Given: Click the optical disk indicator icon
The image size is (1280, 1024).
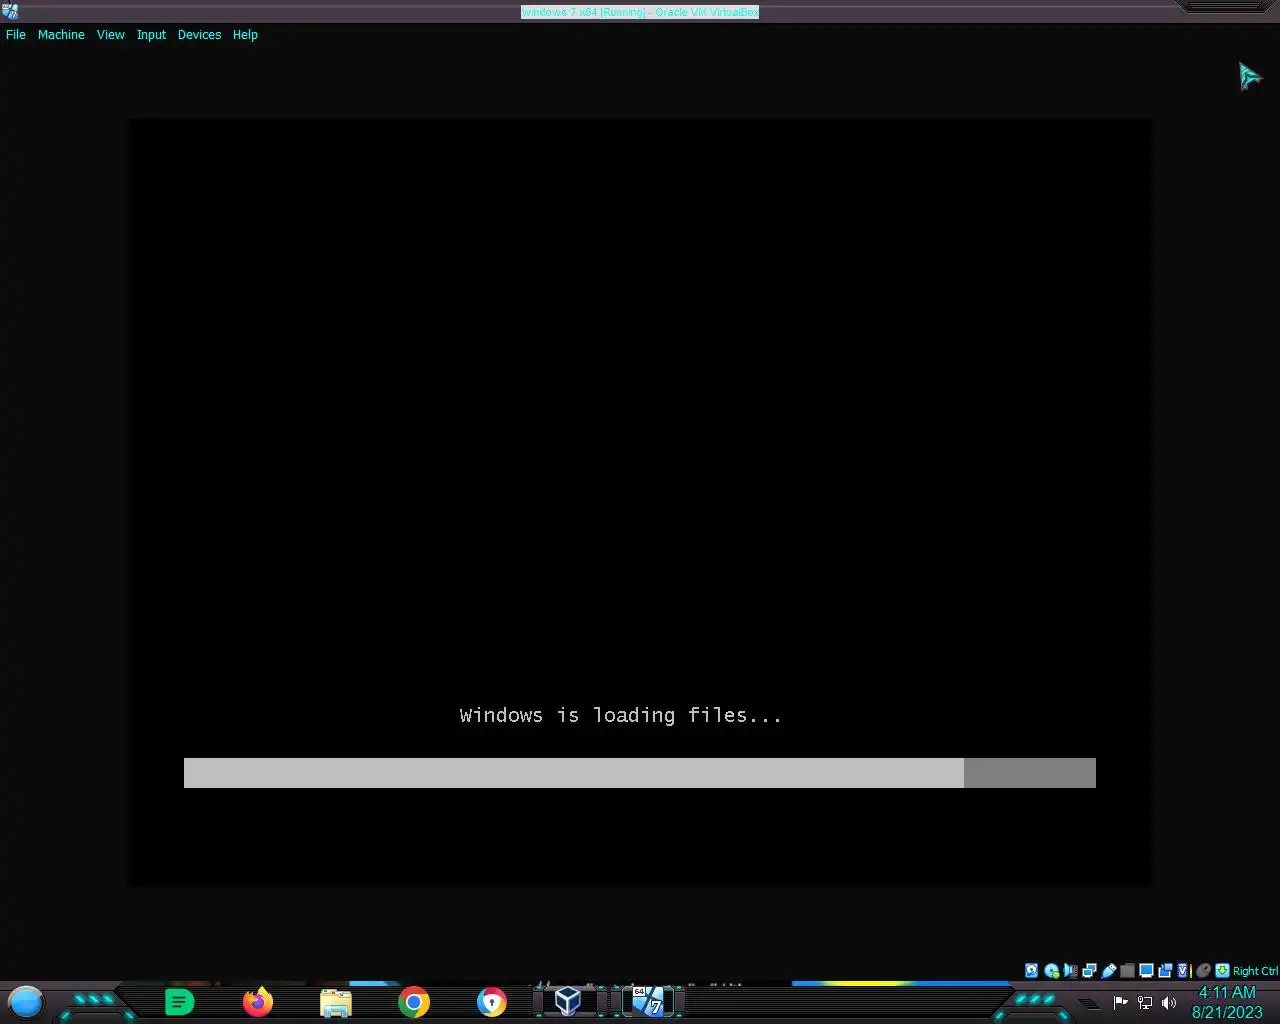Looking at the screenshot, I should [1051, 970].
